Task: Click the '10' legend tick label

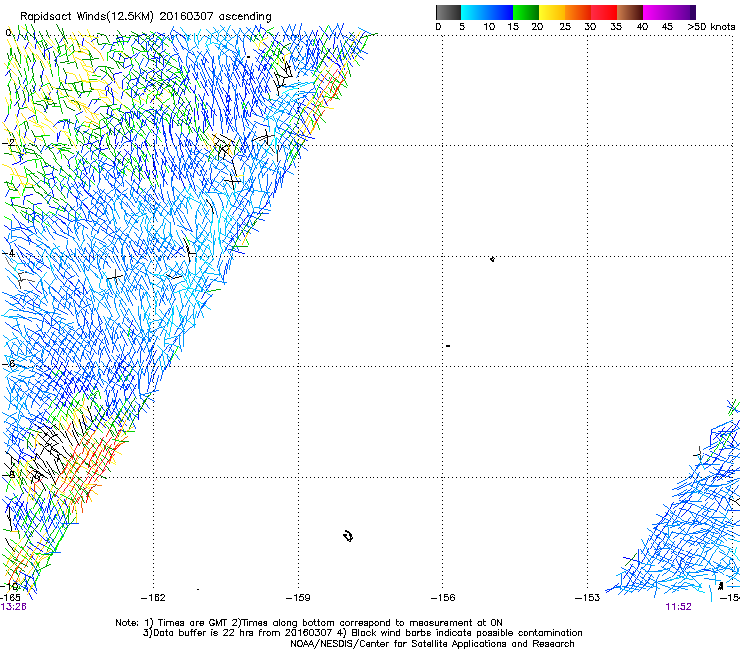Action: pyautogui.click(x=489, y=27)
